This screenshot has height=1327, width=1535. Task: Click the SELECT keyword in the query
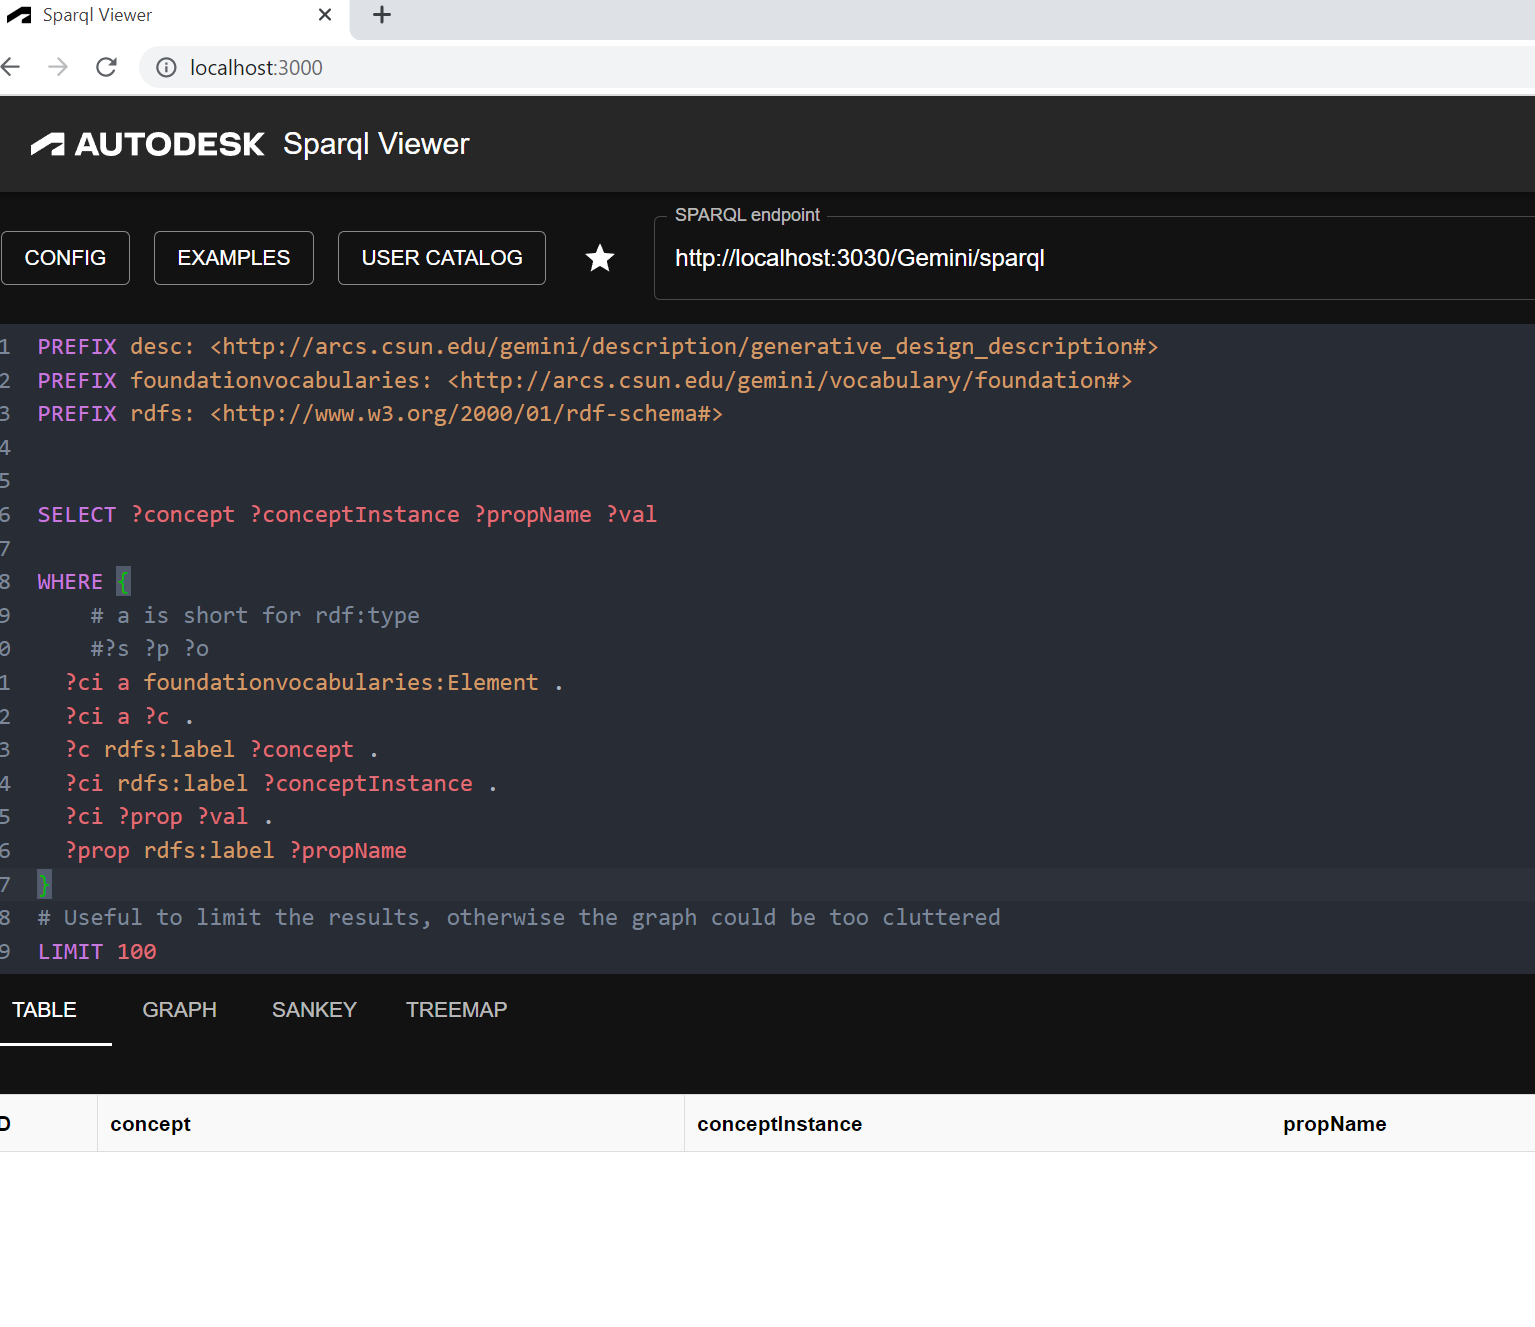pos(77,515)
